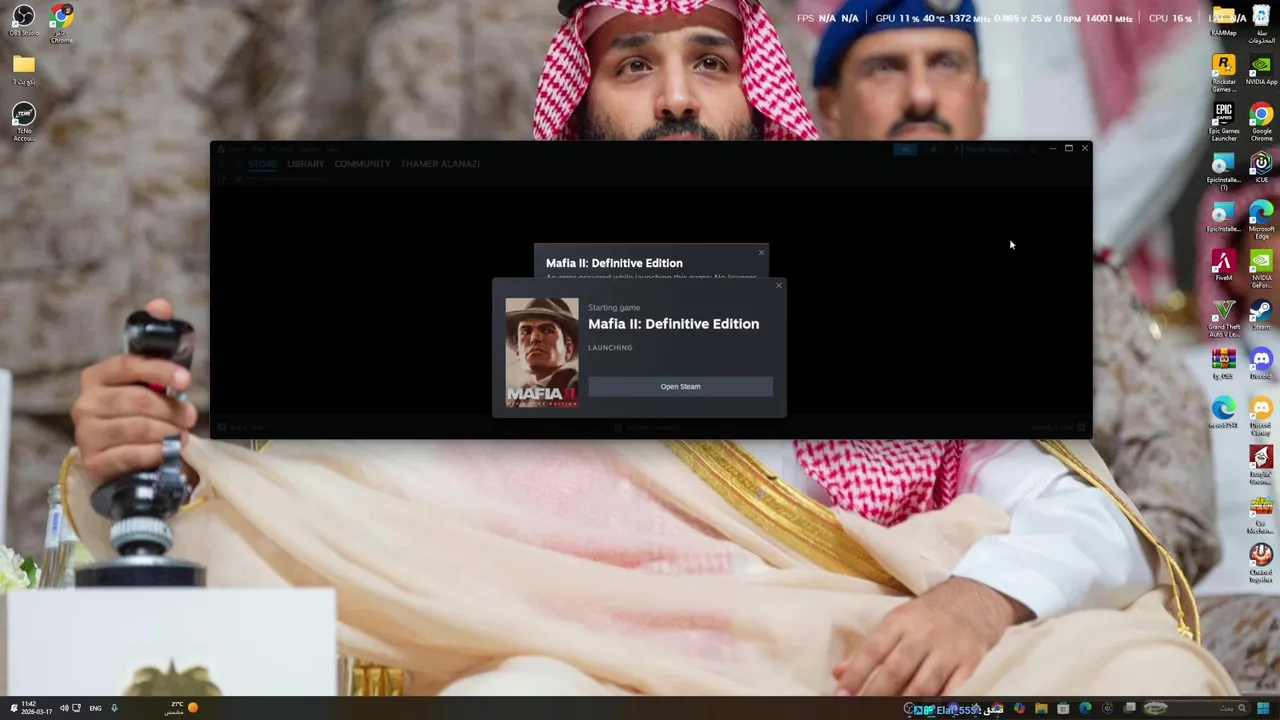1280x720 pixels.
Task: Click the ENG language indicator
Action: [x=95, y=708]
